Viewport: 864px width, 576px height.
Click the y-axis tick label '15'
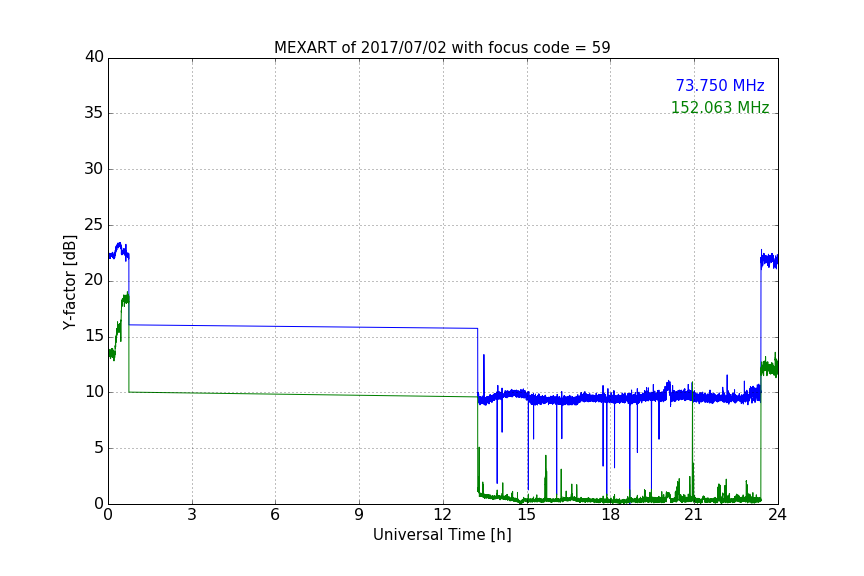point(94,336)
